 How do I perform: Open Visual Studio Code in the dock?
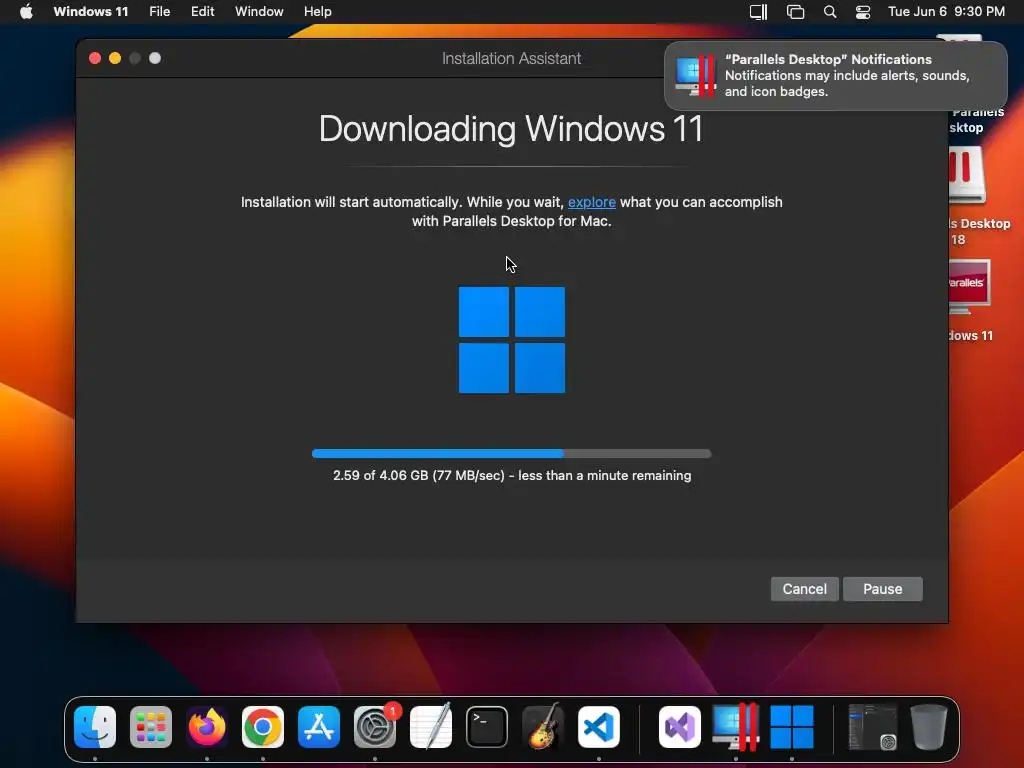tap(599, 727)
